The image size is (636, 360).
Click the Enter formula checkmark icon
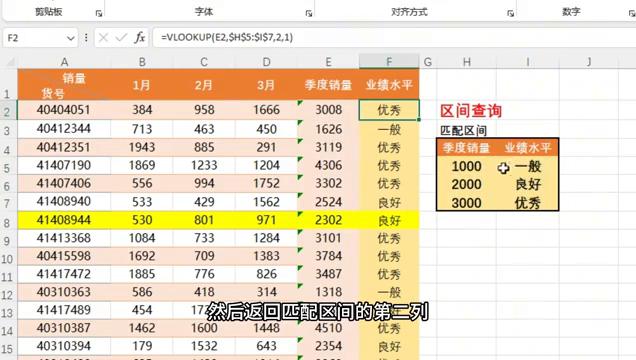(121, 38)
